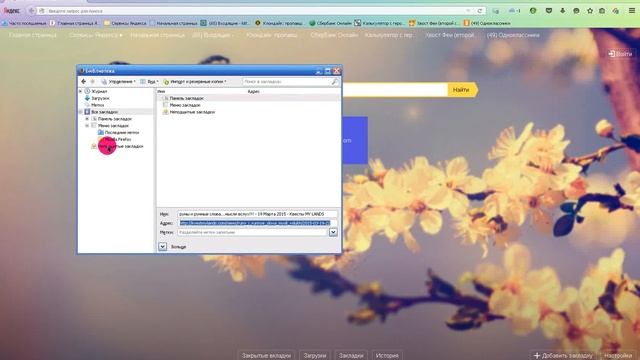The image size is (640, 360).
Task: Click the Последние метки folder icon in the tree
Action: pos(100,132)
